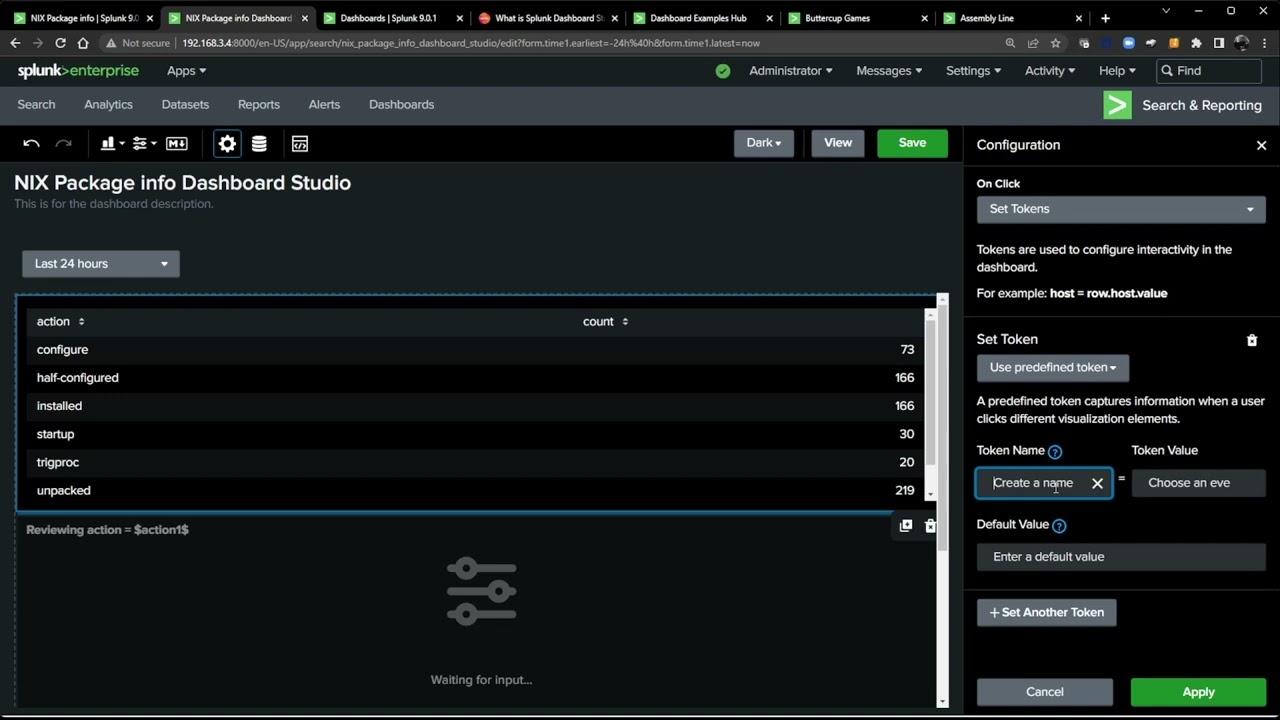Go to the Search nav item
The height and width of the screenshot is (720, 1280).
pos(36,105)
